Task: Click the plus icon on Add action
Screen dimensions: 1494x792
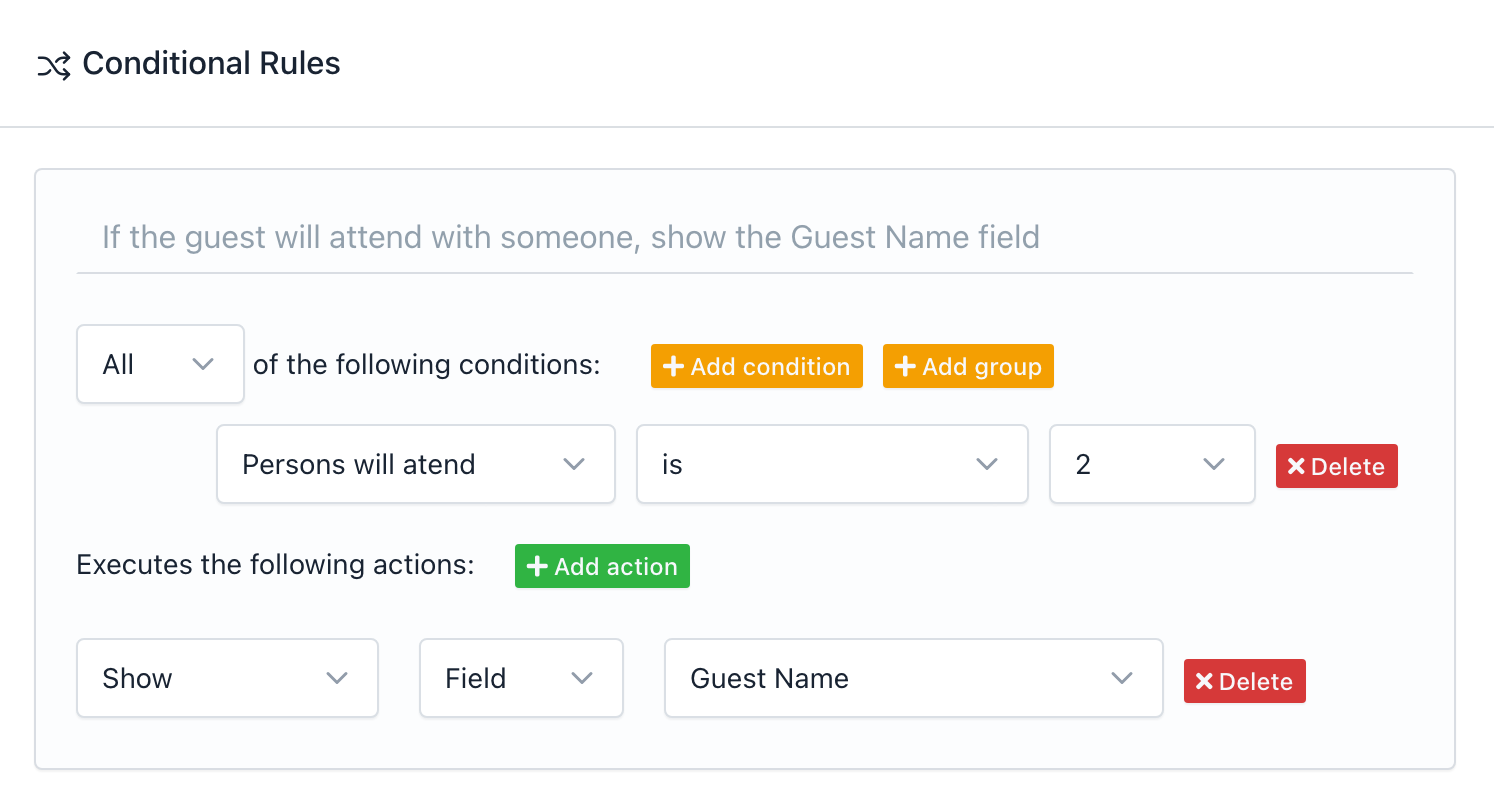Action: point(537,567)
